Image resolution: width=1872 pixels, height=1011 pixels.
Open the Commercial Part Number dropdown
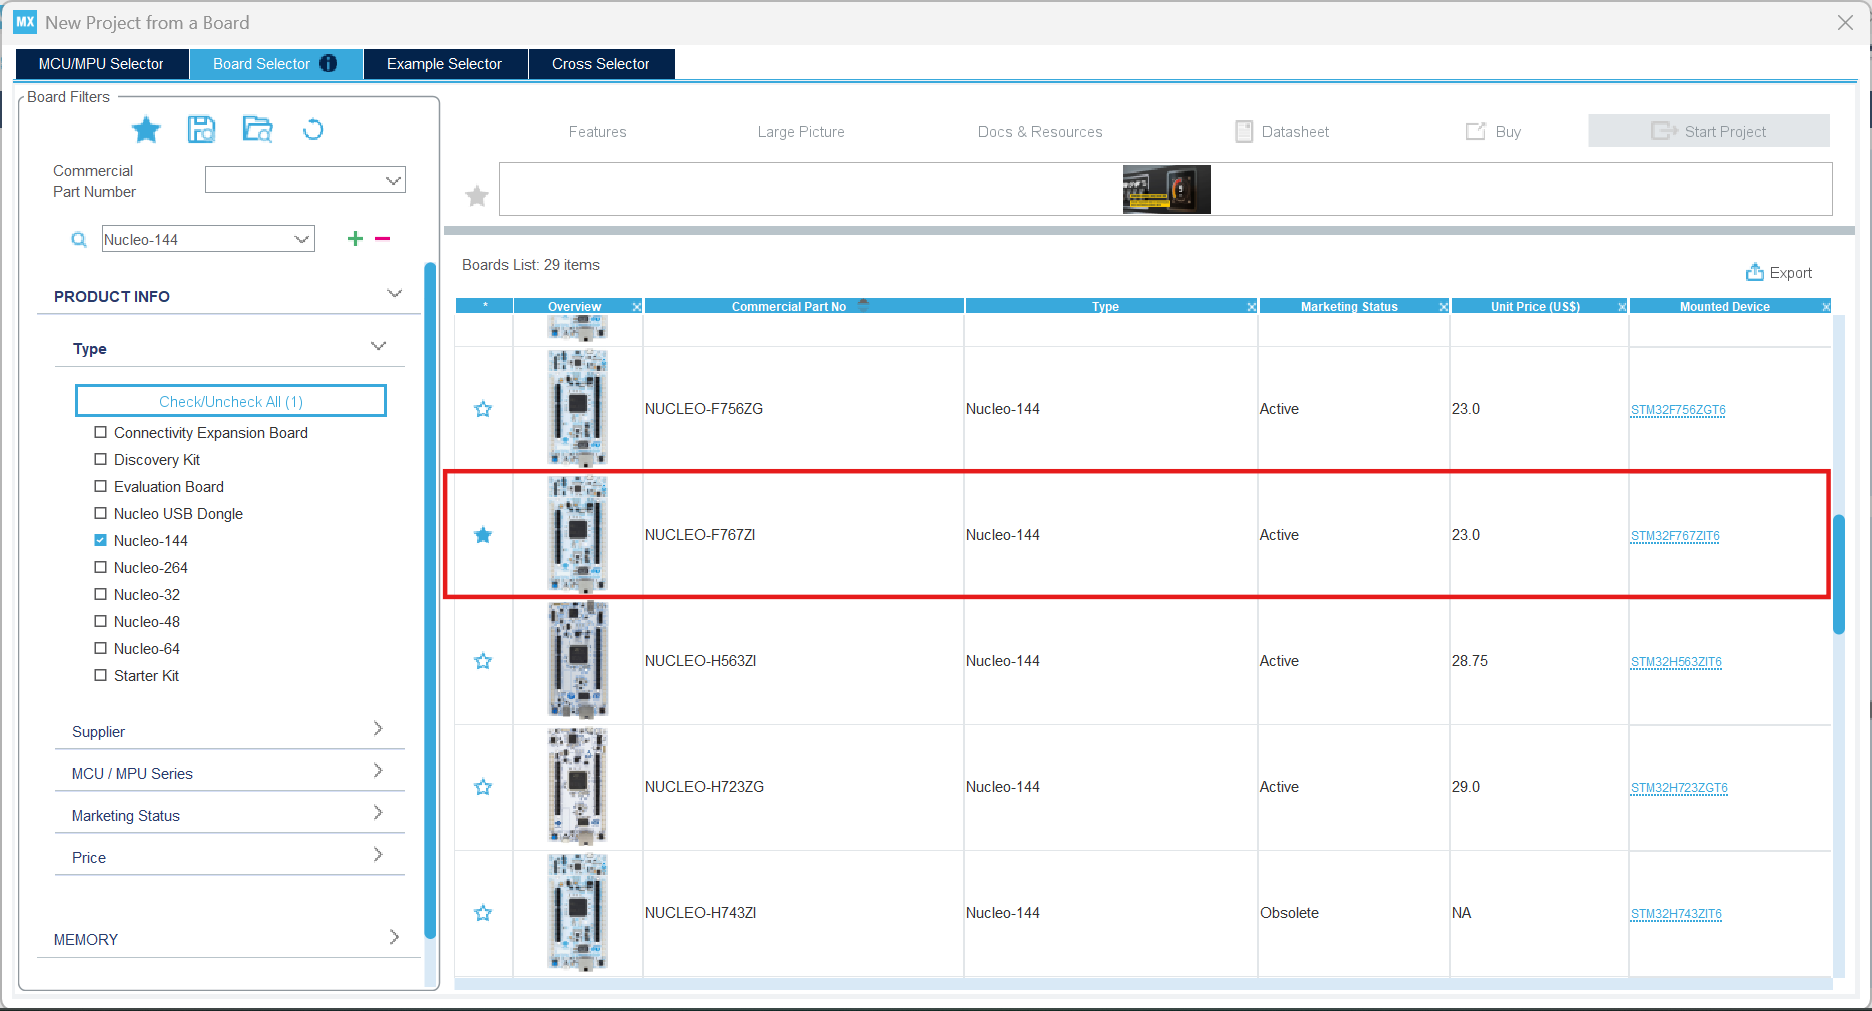coord(393,180)
